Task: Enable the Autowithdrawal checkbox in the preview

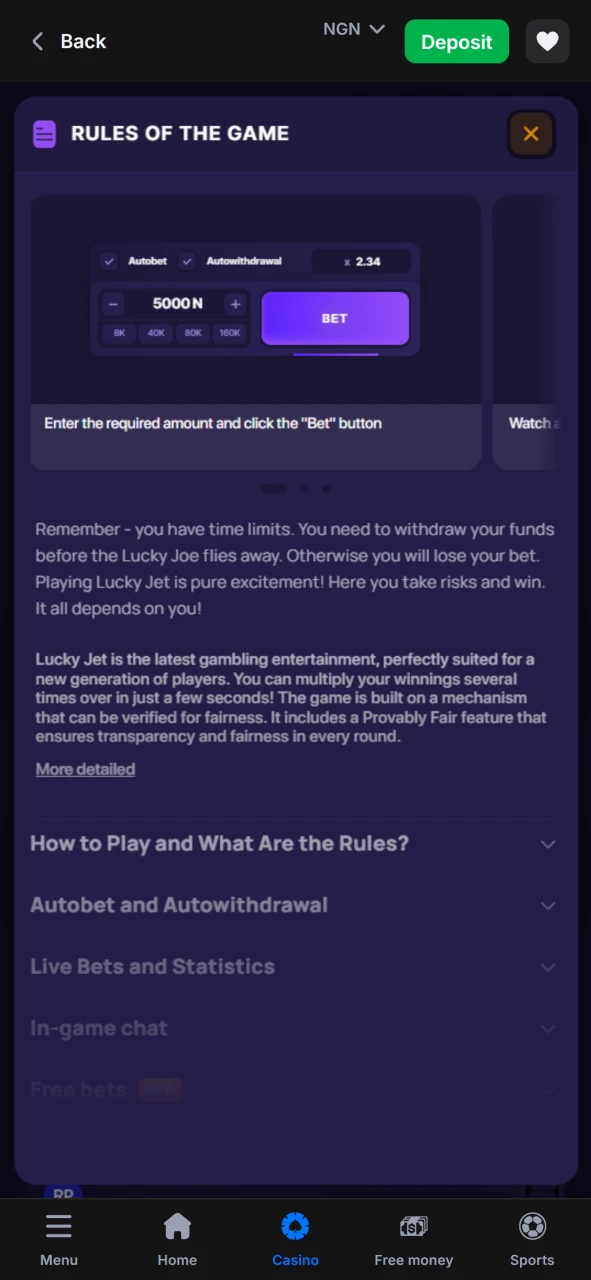Action: click(x=187, y=261)
